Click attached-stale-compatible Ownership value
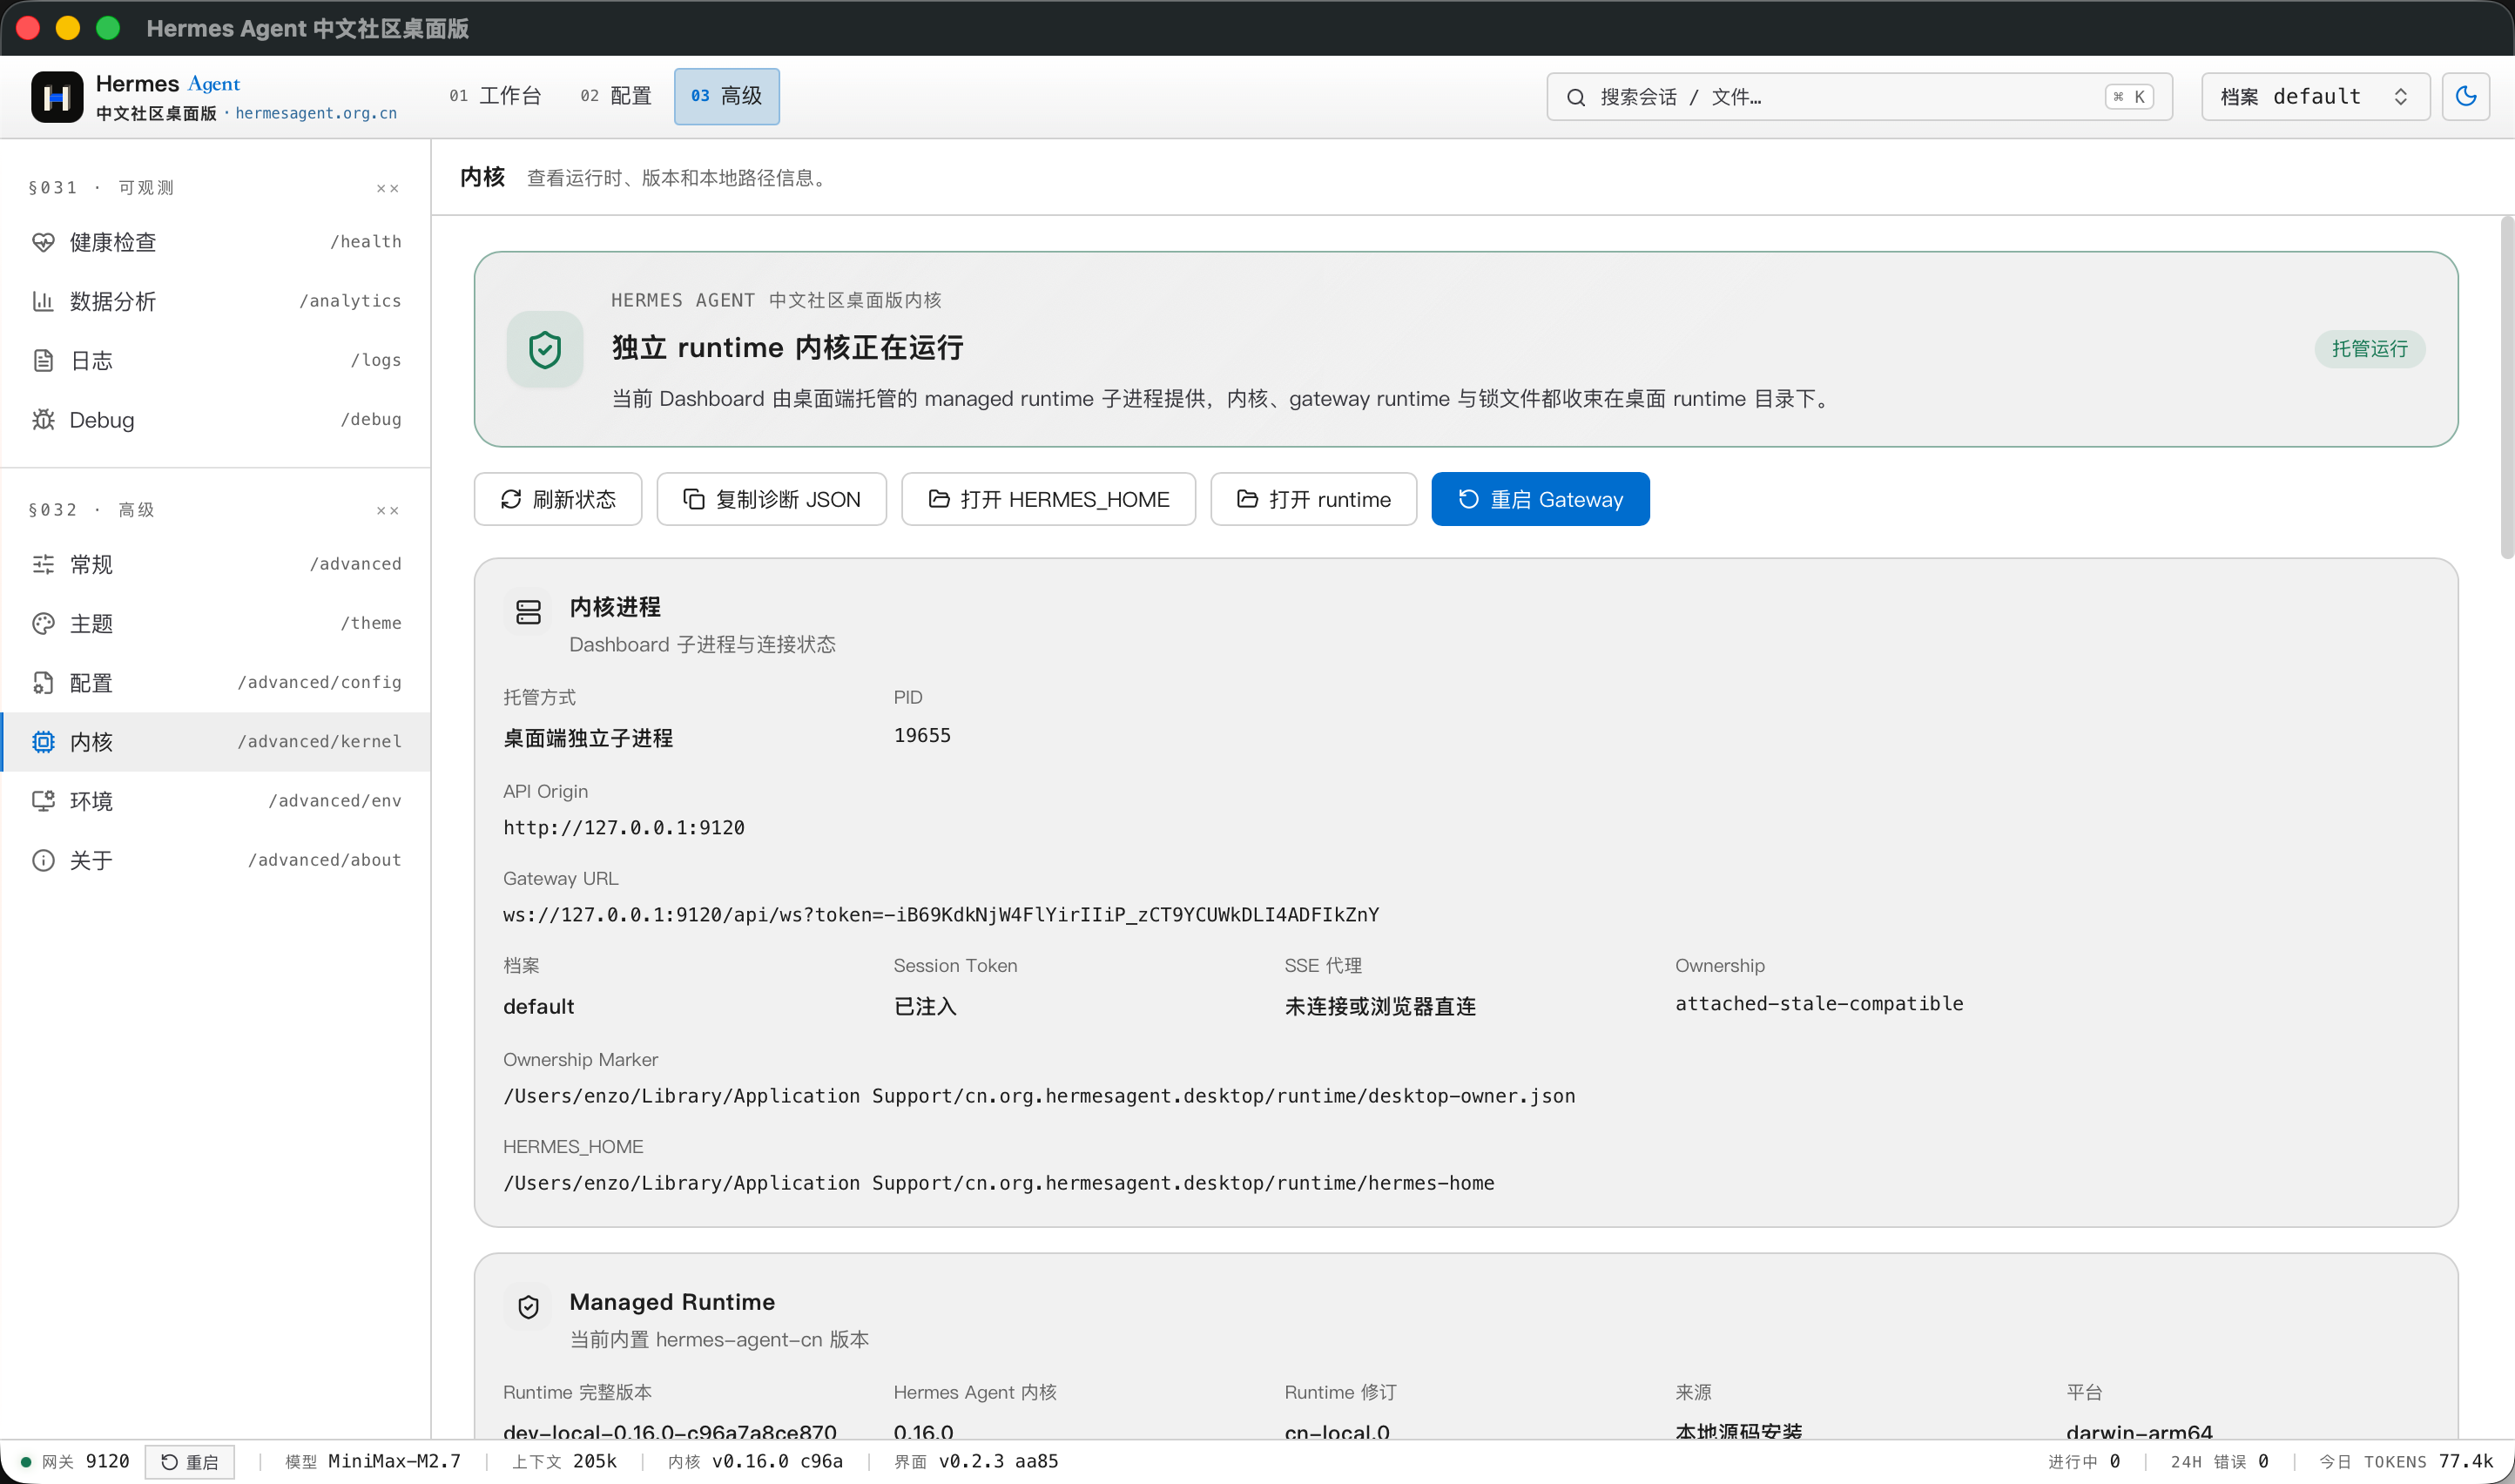 click(x=1818, y=1003)
